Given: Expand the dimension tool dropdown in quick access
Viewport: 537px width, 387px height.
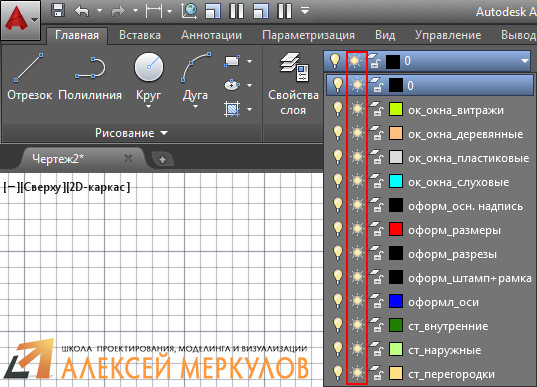Looking at the screenshot, I should coord(169,11).
